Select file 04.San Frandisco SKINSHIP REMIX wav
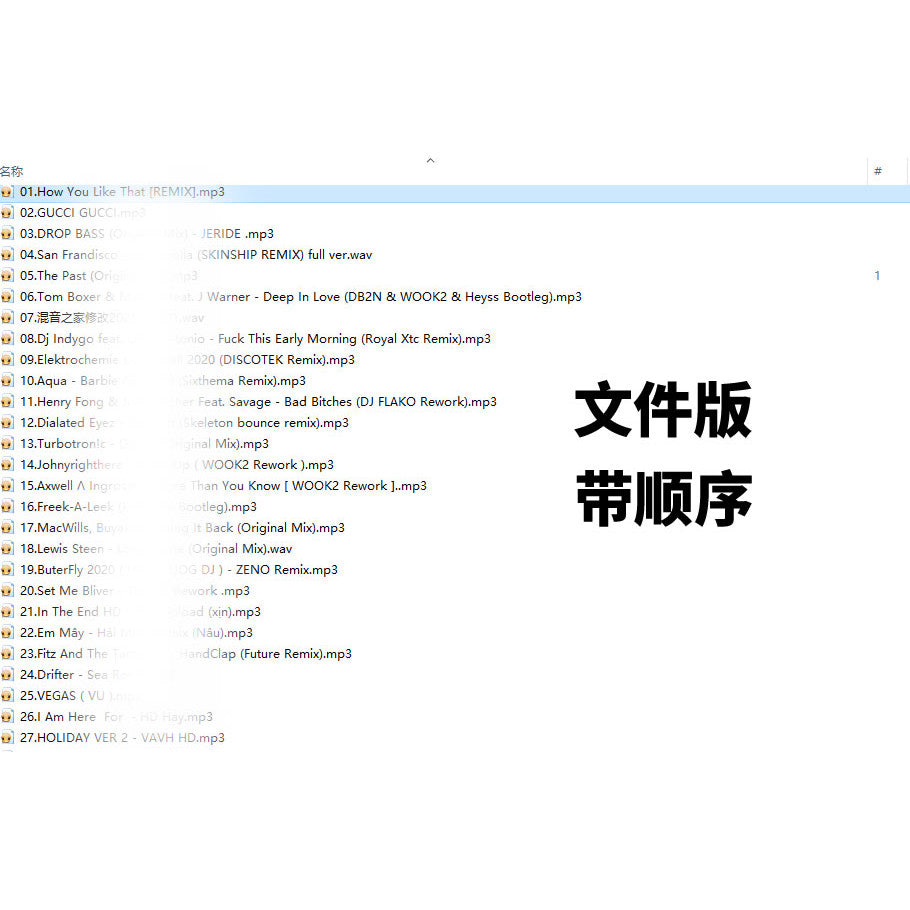 point(196,255)
